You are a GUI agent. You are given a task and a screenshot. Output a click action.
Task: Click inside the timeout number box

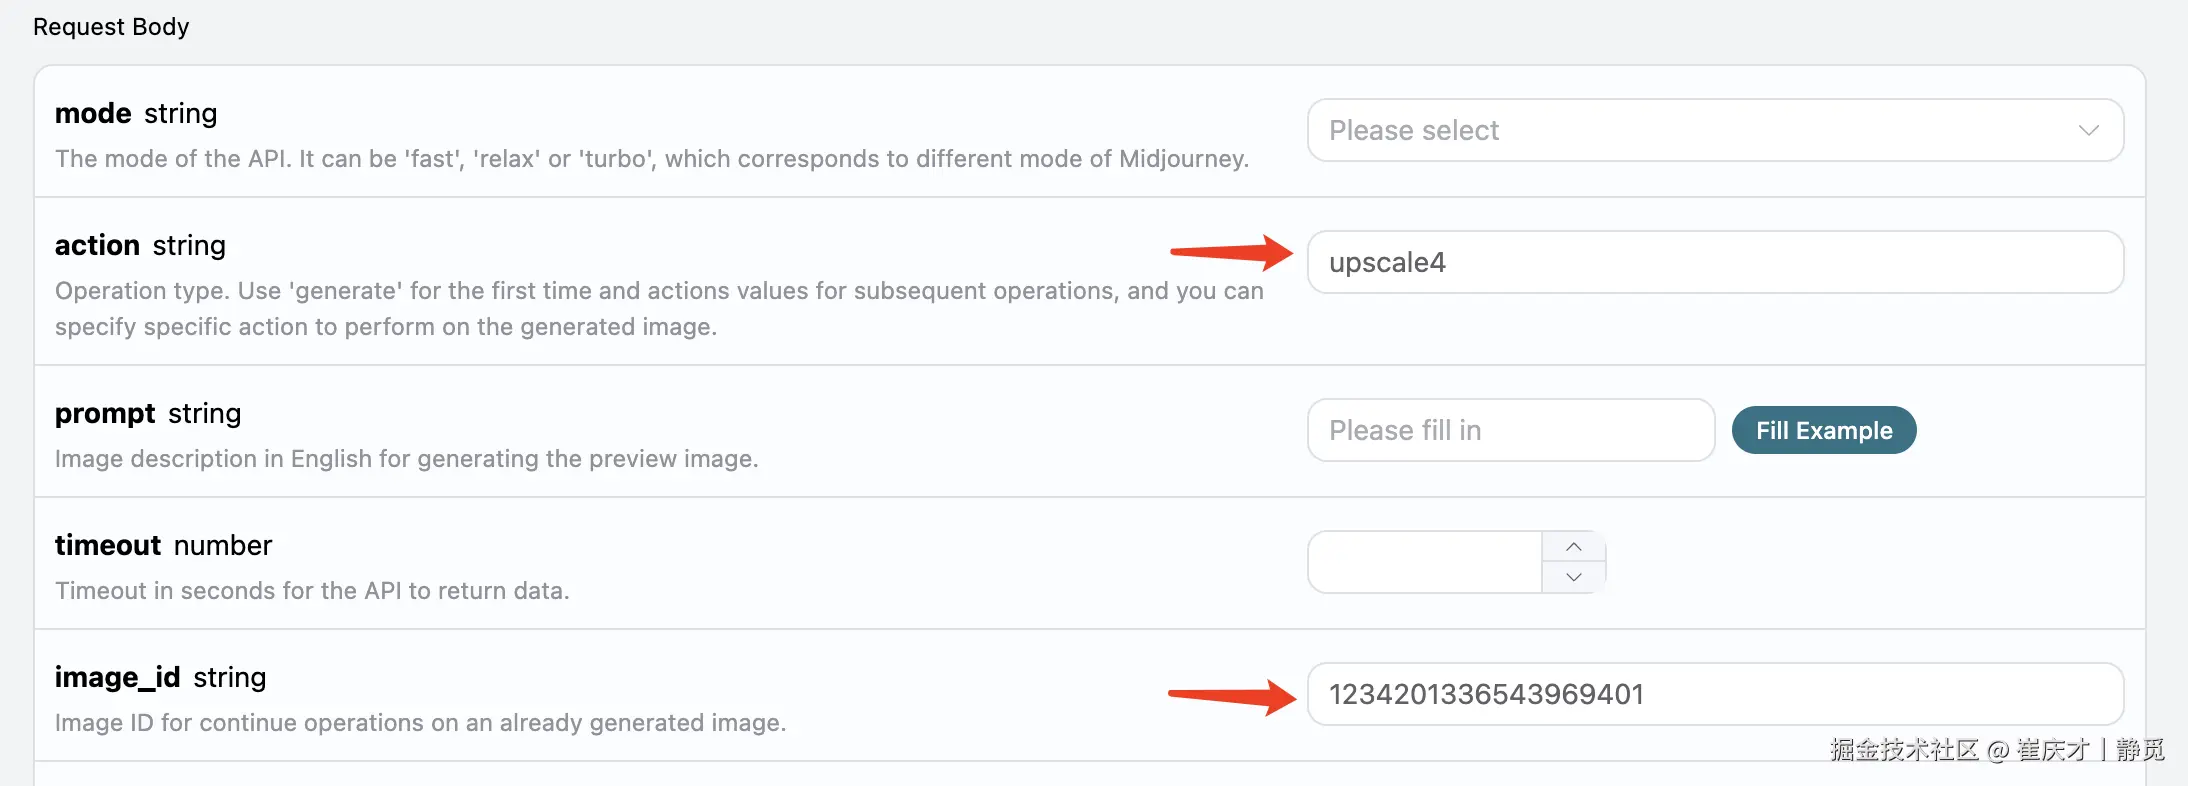(x=1424, y=562)
